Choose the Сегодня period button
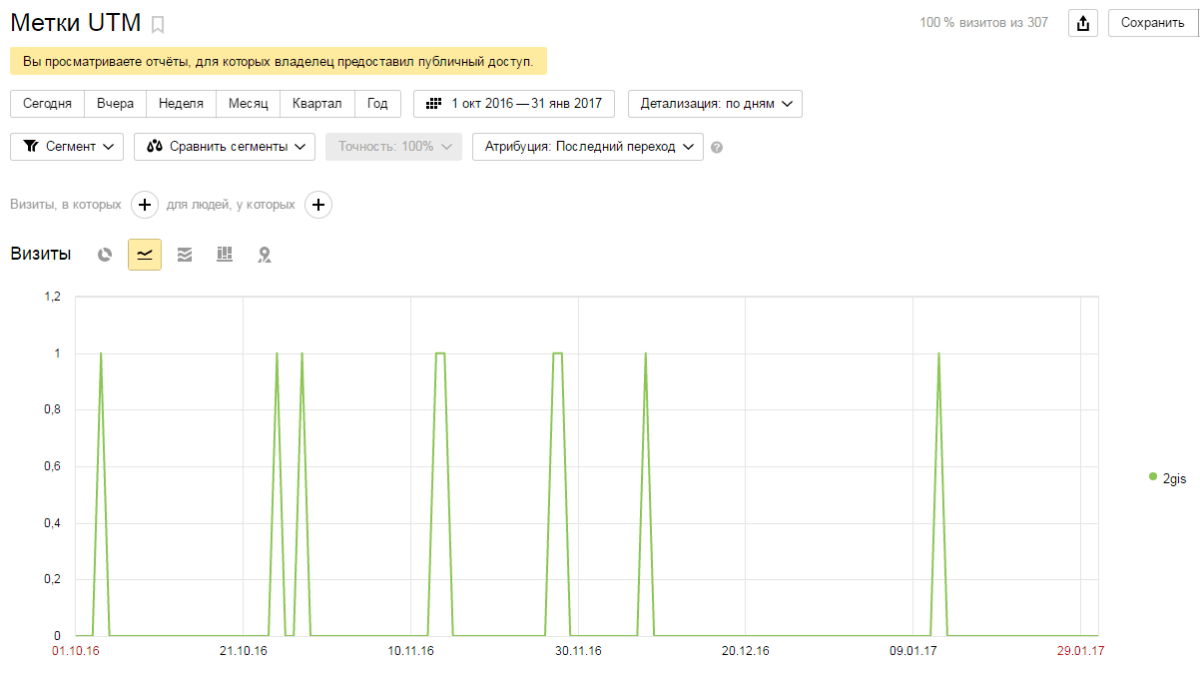This screenshot has width=1200, height=675. coord(47,104)
